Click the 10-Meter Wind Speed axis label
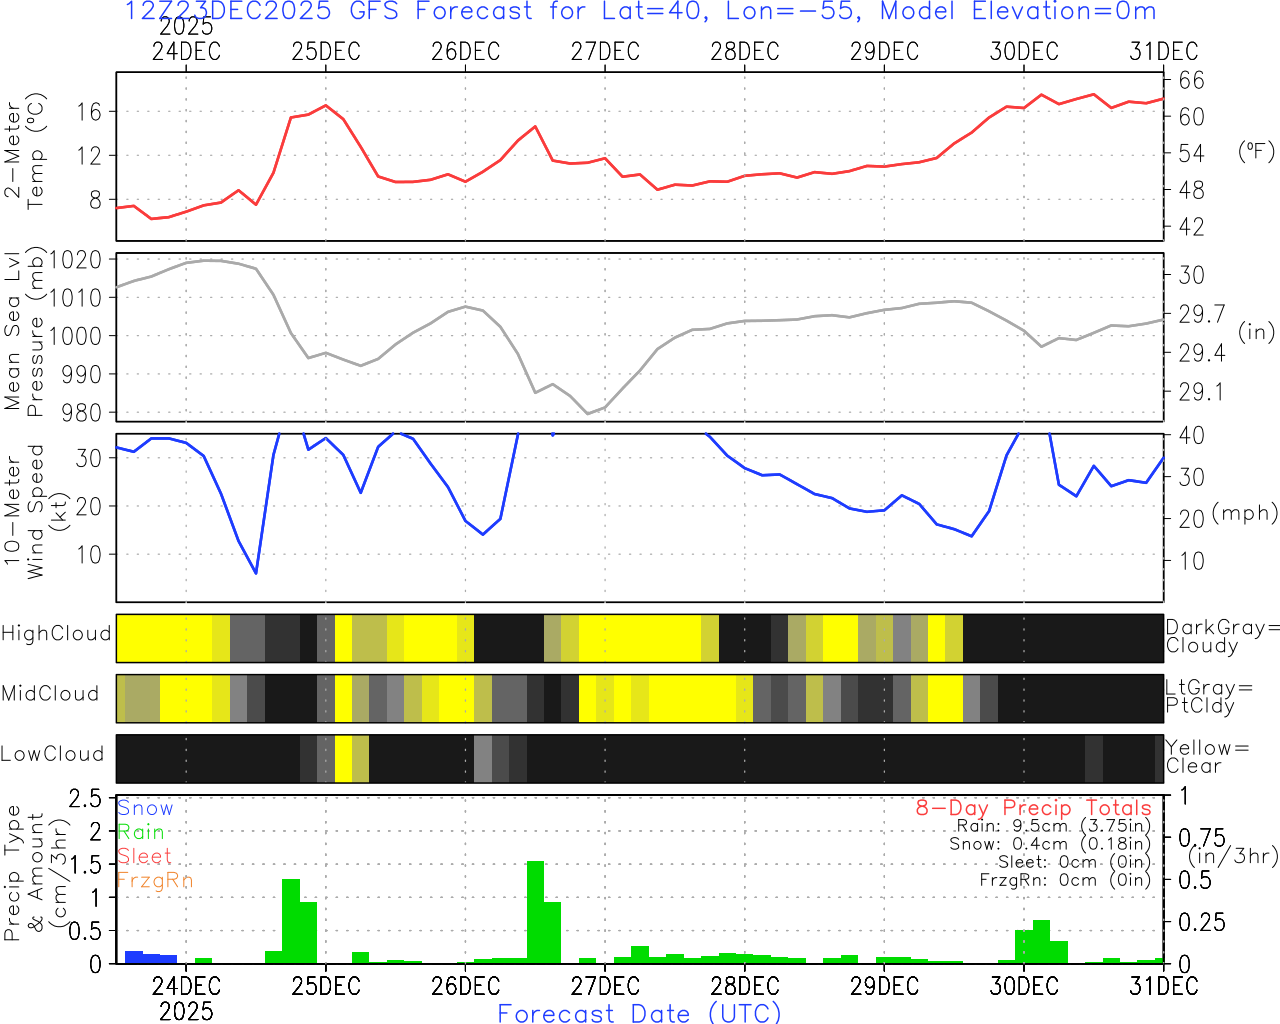 click(x=25, y=511)
